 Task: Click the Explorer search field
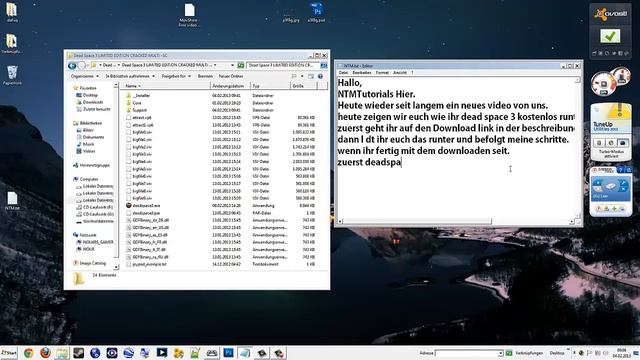(x=283, y=65)
